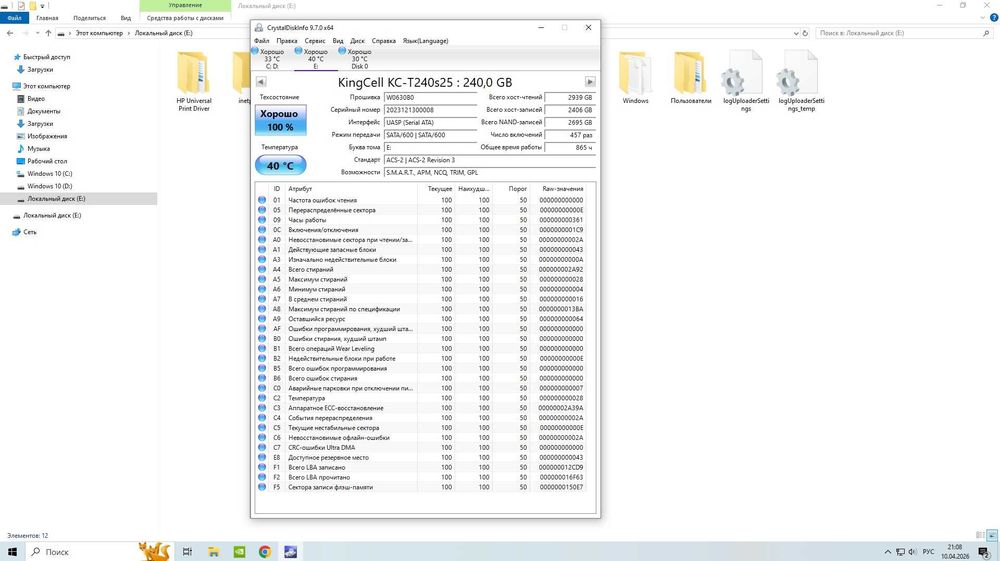Expand the address bar history dropdown

796,33
